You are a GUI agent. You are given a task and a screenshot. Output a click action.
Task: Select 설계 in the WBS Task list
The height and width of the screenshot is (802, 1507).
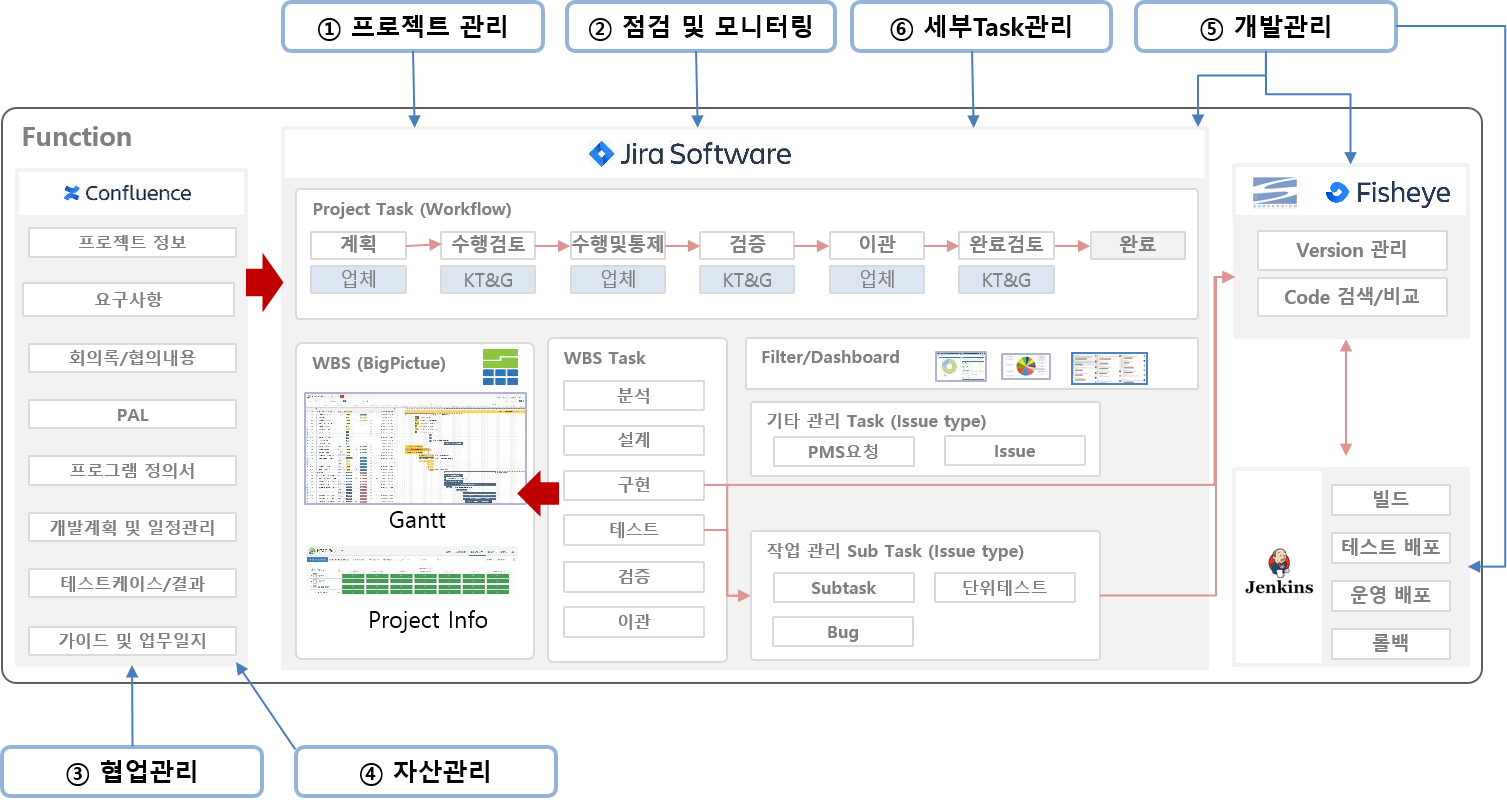coord(634,441)
